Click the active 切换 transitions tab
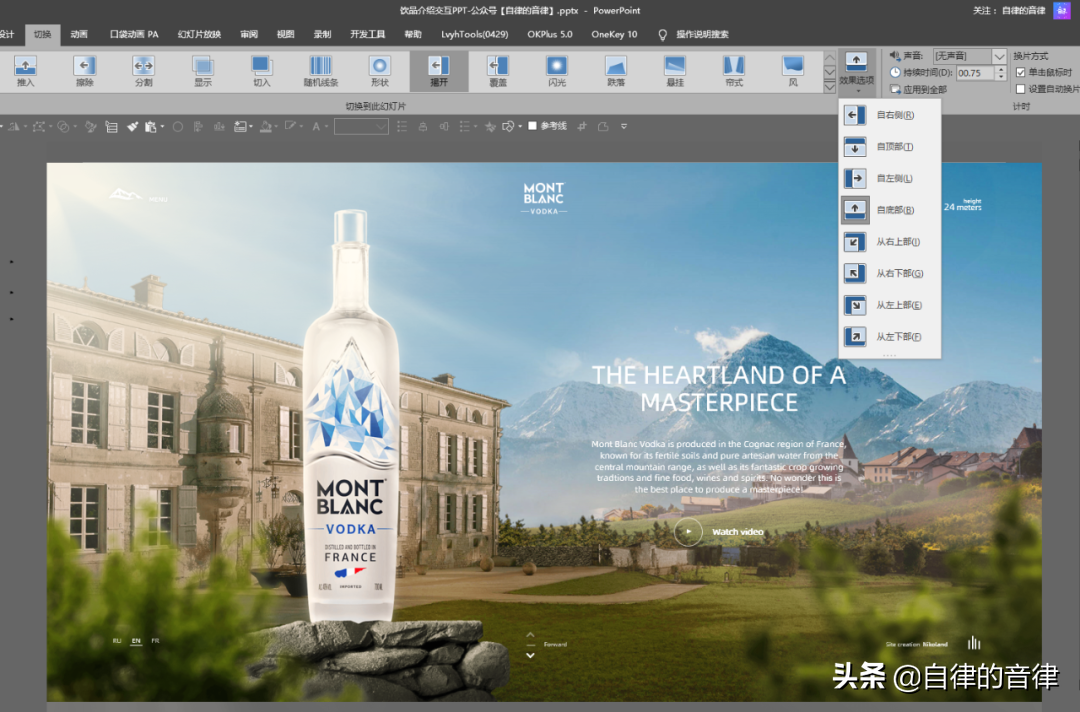 click(43, 34)
